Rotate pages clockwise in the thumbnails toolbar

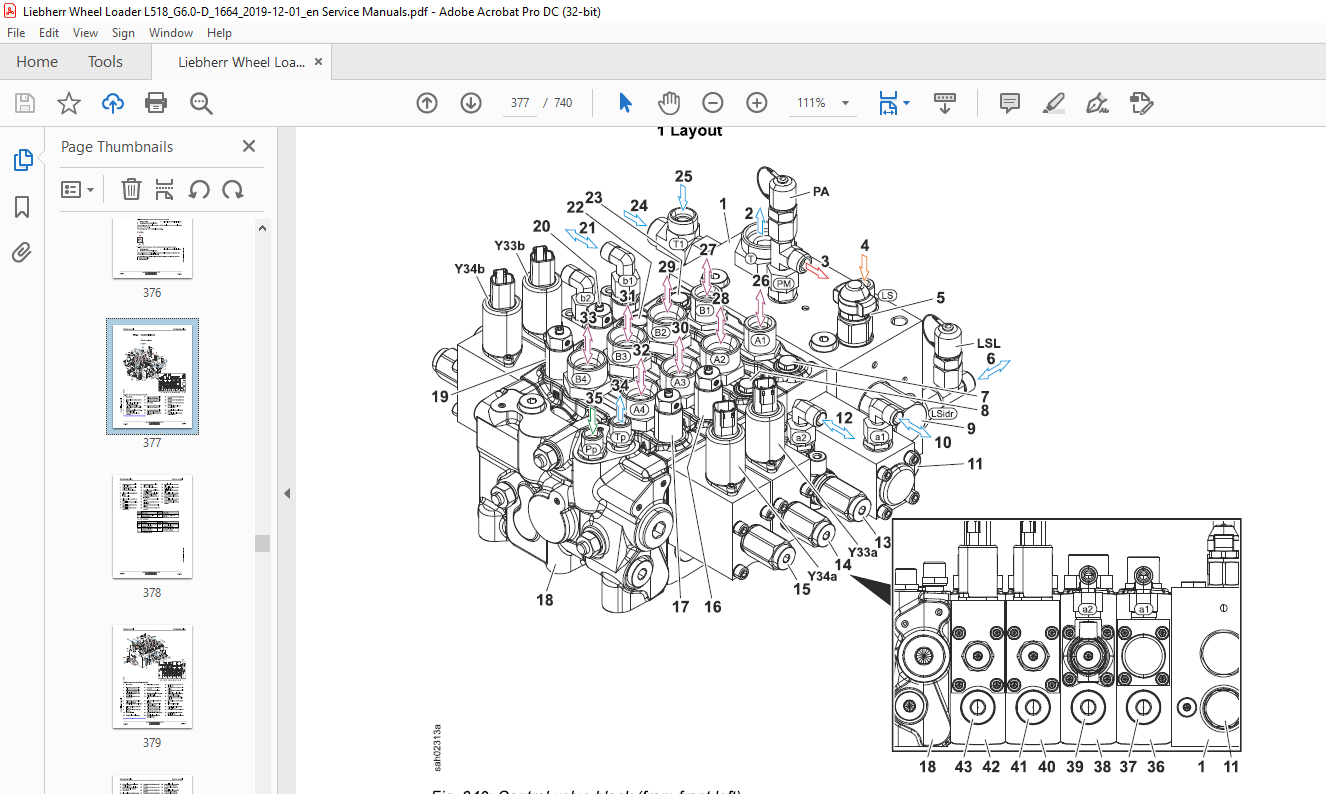coord(233,189)
